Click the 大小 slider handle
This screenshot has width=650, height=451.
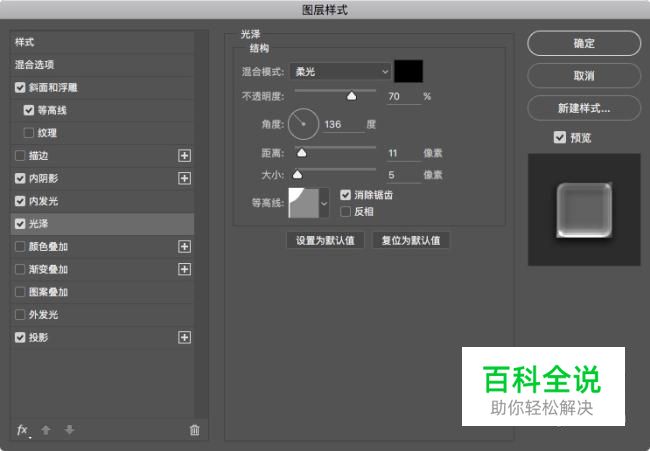pyautogui.click(x=298, y=175)
